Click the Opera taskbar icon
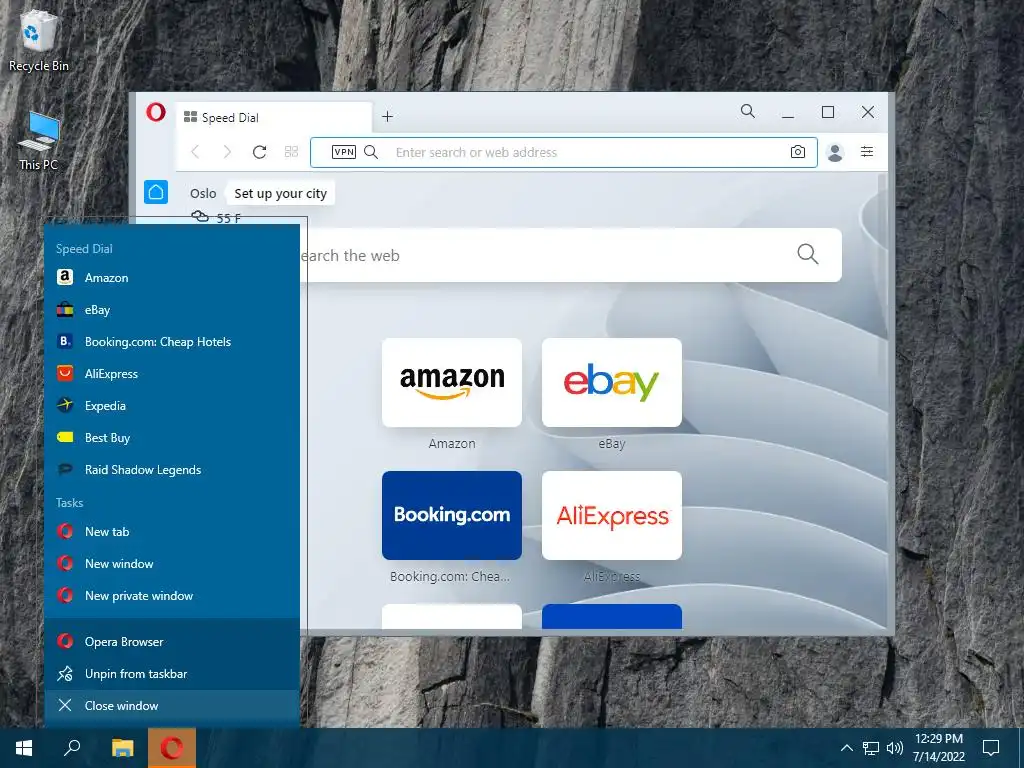 (172, 748)
